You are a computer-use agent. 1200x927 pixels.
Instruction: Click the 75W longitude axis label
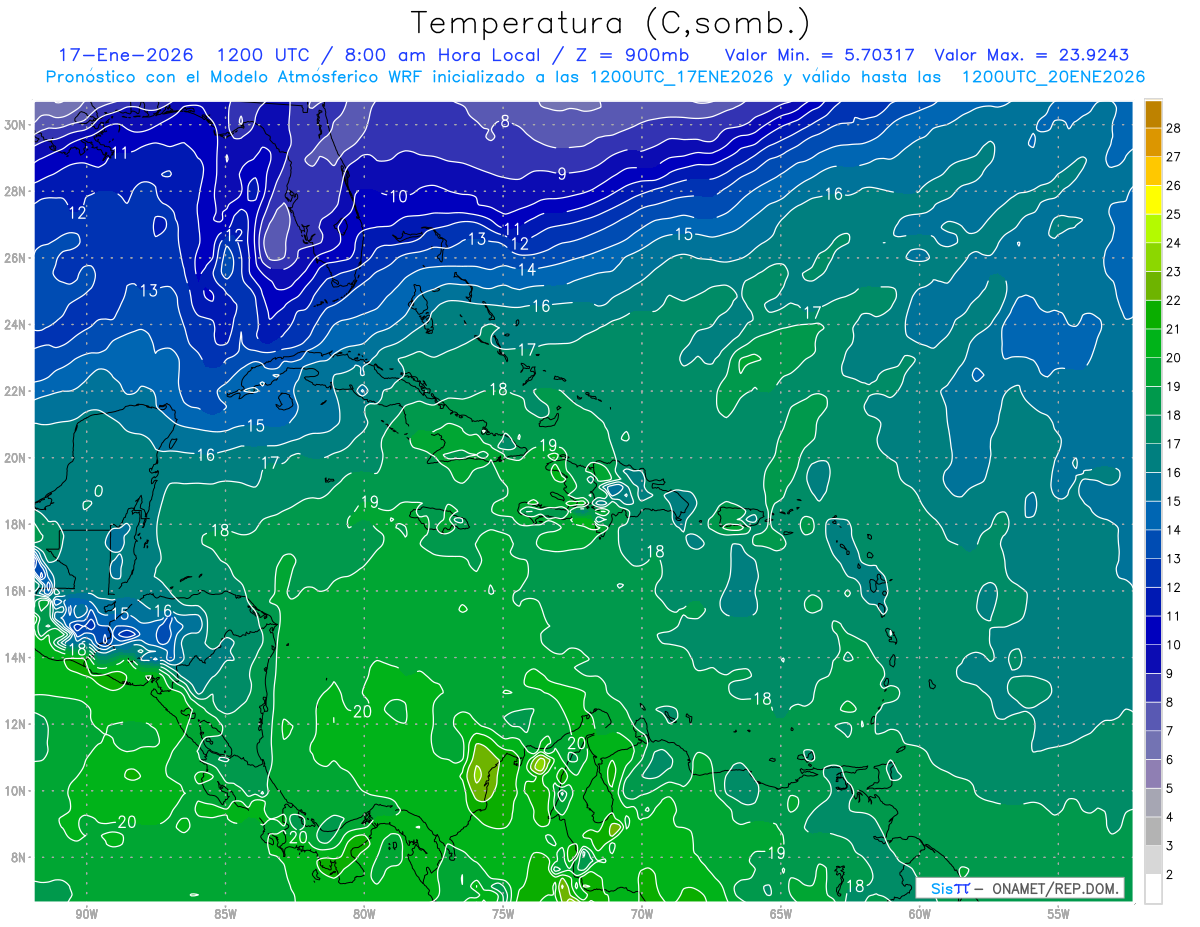pos(503,914)
